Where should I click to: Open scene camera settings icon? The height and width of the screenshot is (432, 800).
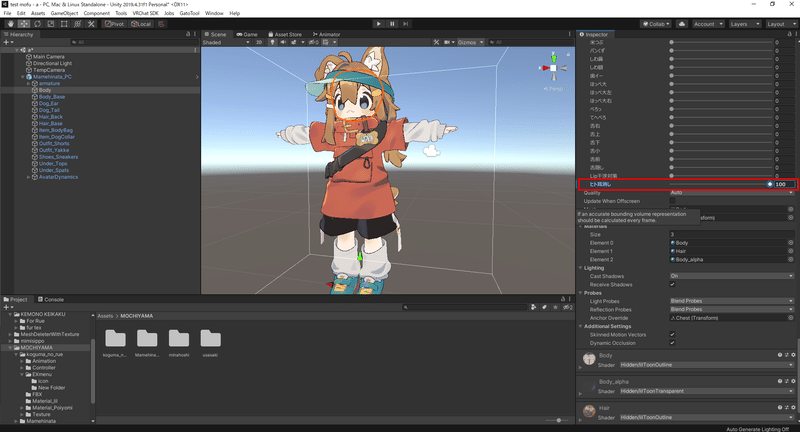point(447,42)
